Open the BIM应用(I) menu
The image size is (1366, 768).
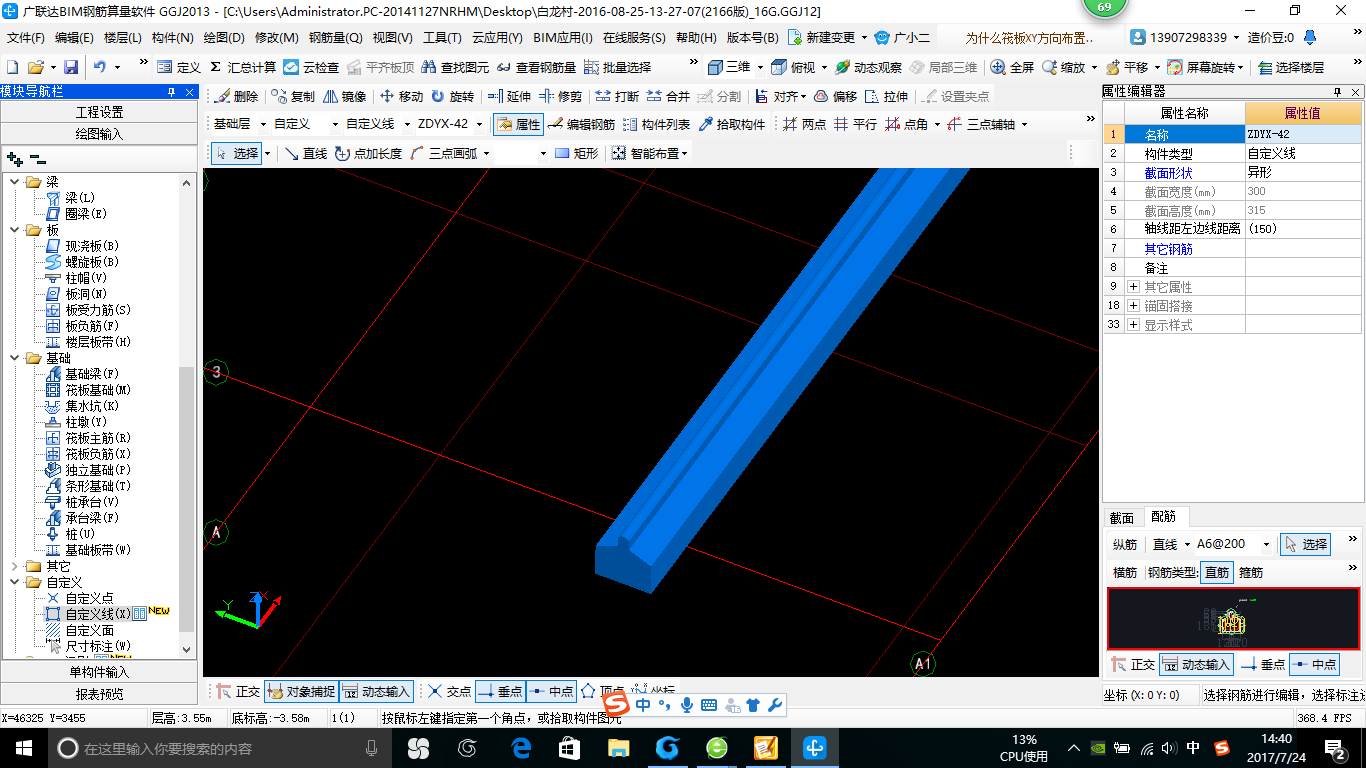pyautogui.click(x=563, y=38)
